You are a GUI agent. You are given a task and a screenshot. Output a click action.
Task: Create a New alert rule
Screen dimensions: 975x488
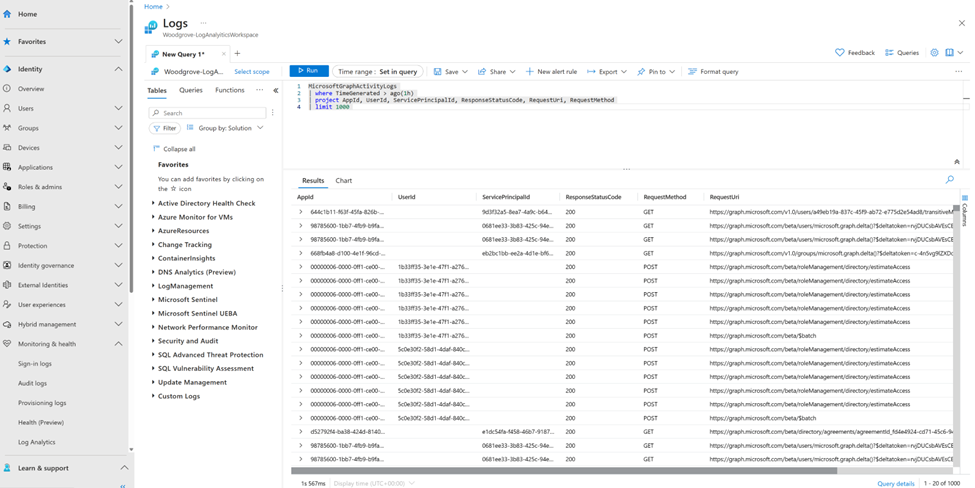pos(551,72)
